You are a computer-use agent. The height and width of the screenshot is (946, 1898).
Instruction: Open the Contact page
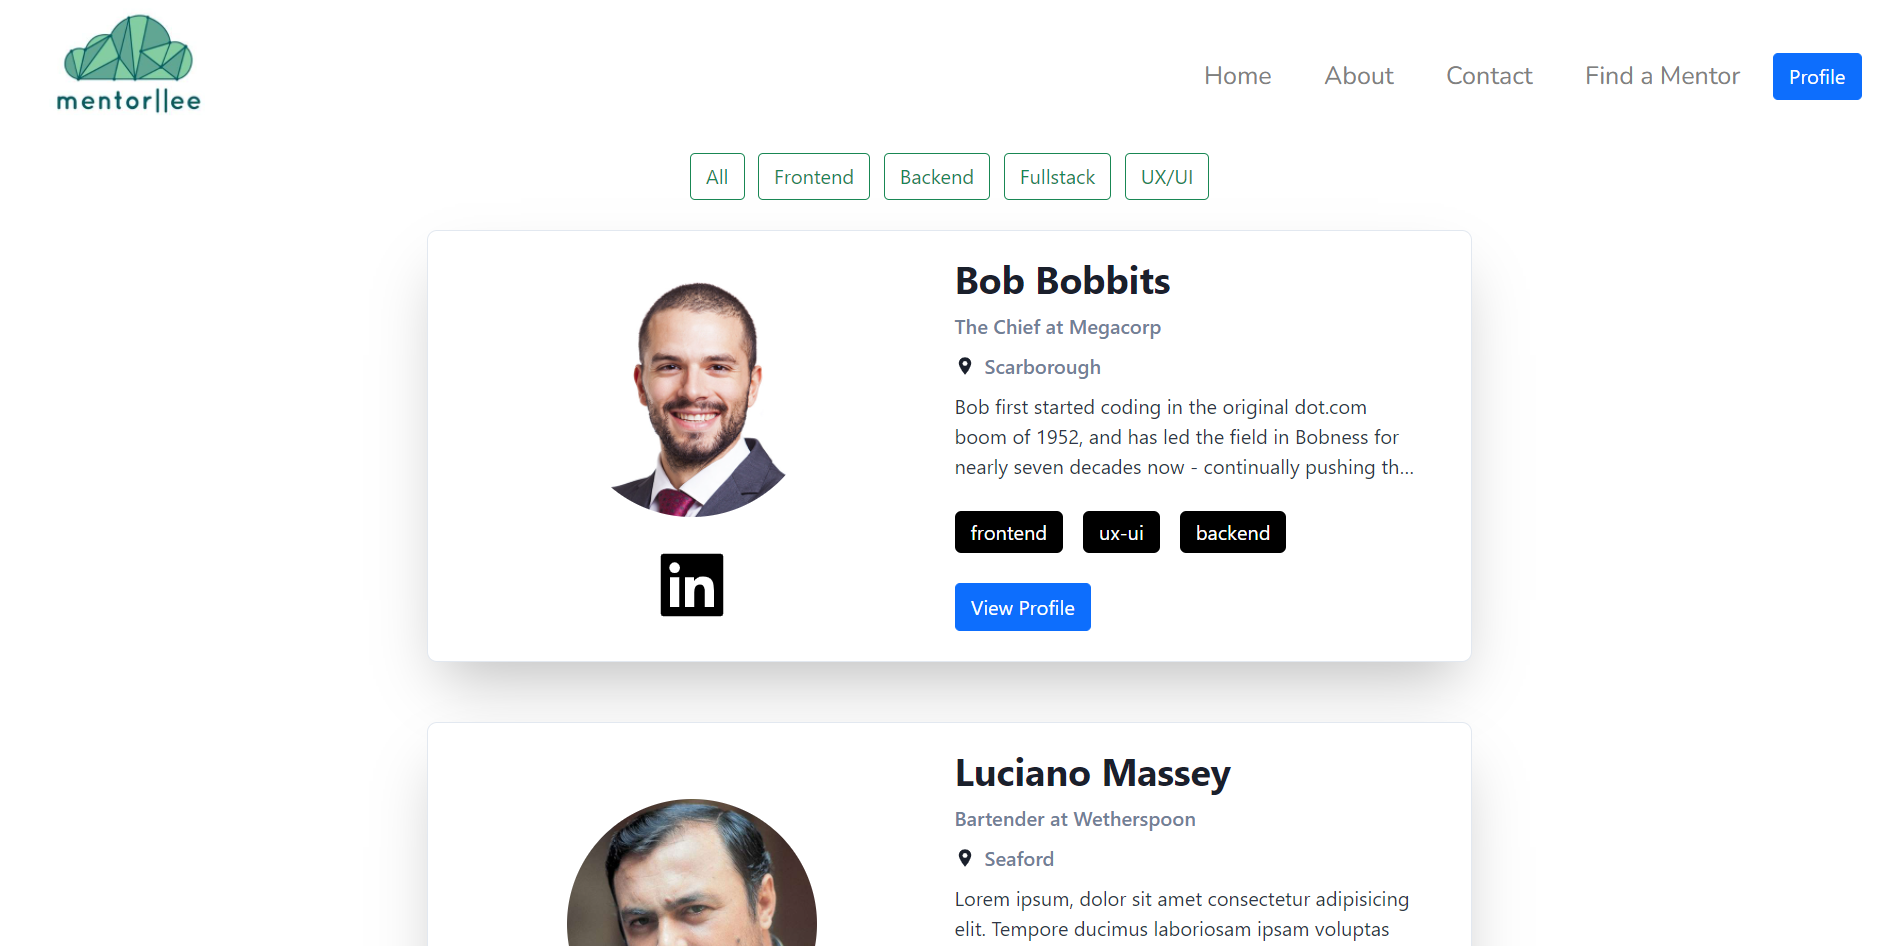point(1489,76)
